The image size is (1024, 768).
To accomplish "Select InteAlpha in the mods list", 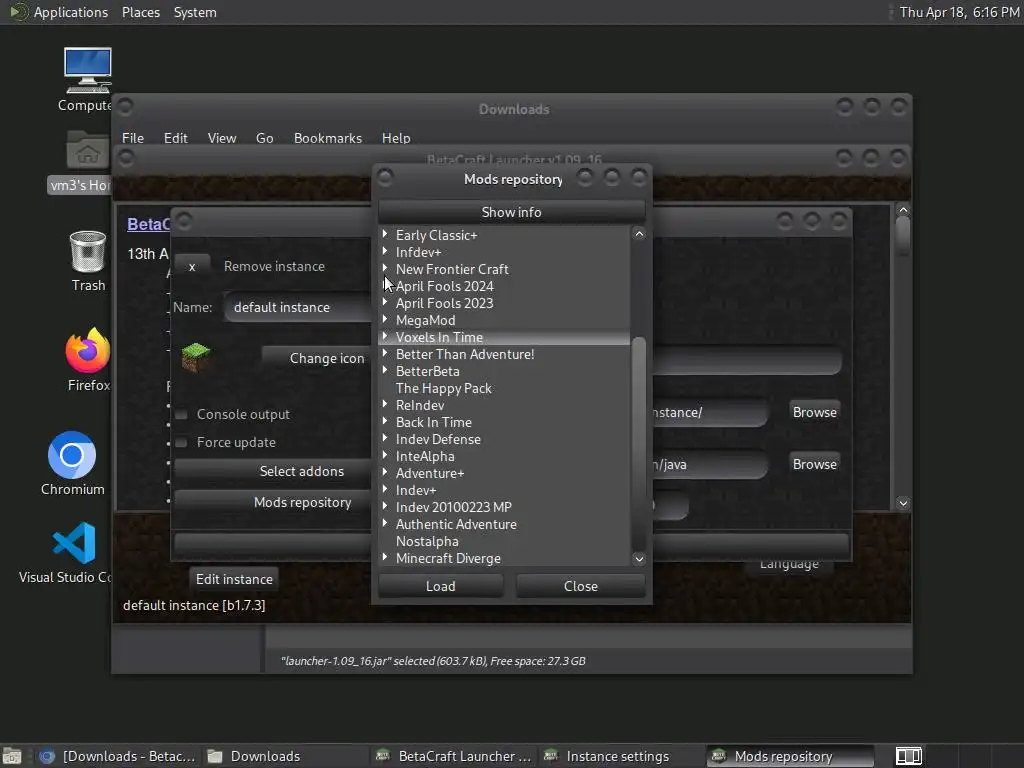I will (x=425, y=456).
